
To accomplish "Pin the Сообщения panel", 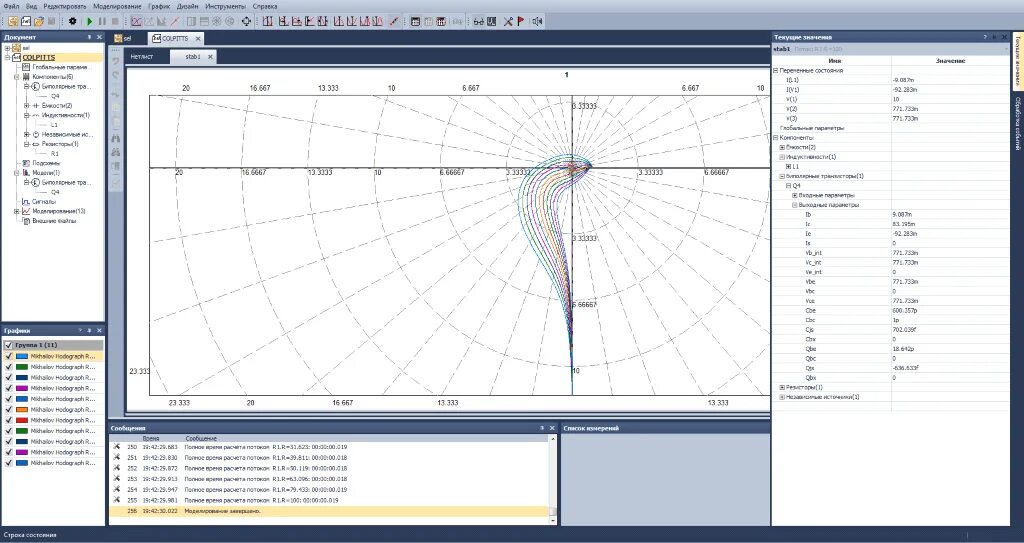I will (542, 428).
